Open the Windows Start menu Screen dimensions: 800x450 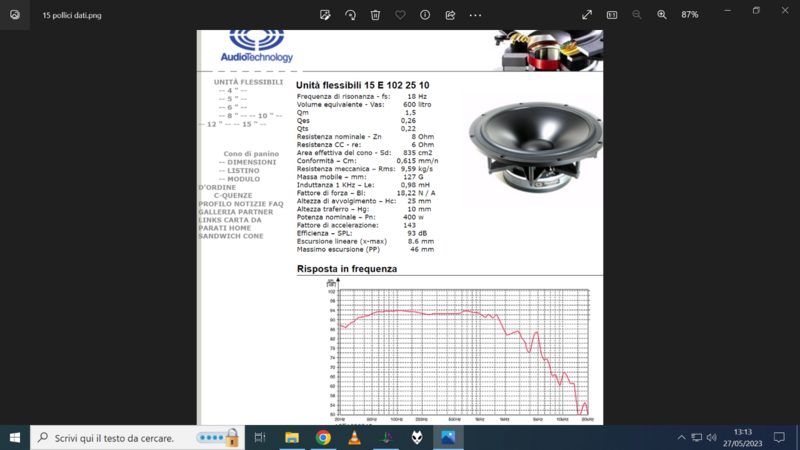click(x=15, y=438)
